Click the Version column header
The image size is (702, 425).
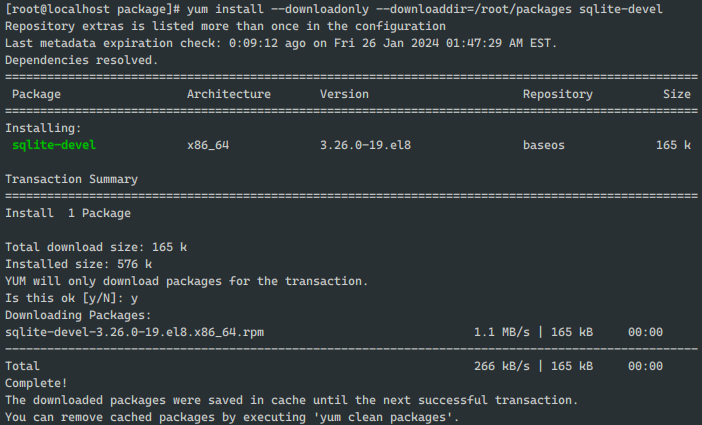[344, 94]
